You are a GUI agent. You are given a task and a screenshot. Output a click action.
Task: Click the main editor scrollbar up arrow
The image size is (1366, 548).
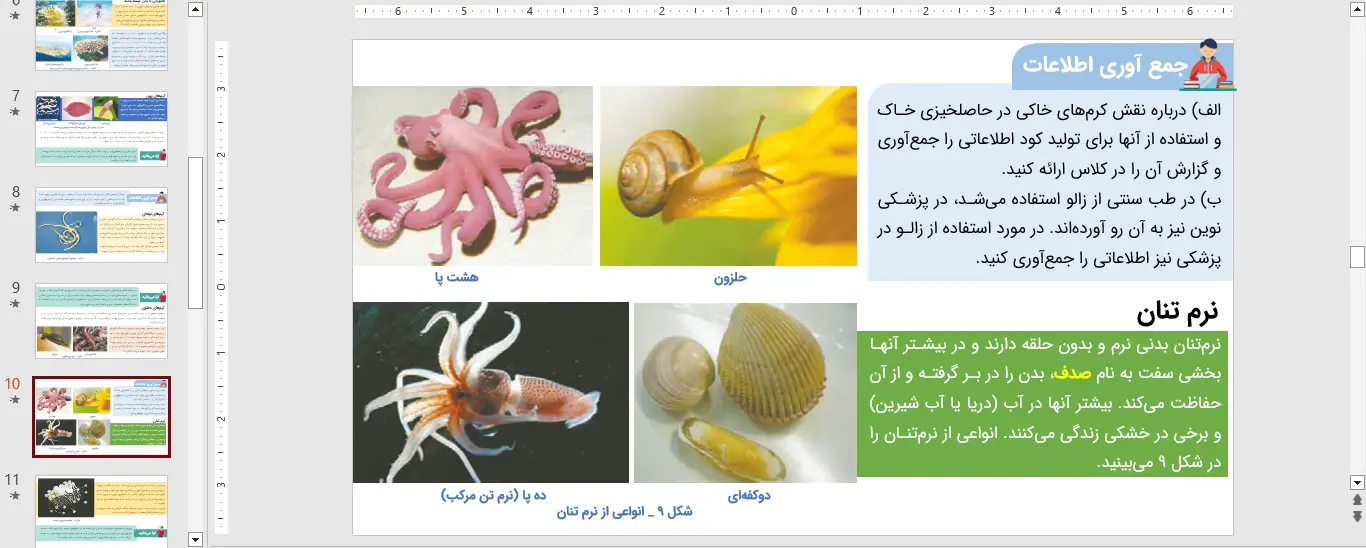click(1357, 11)
